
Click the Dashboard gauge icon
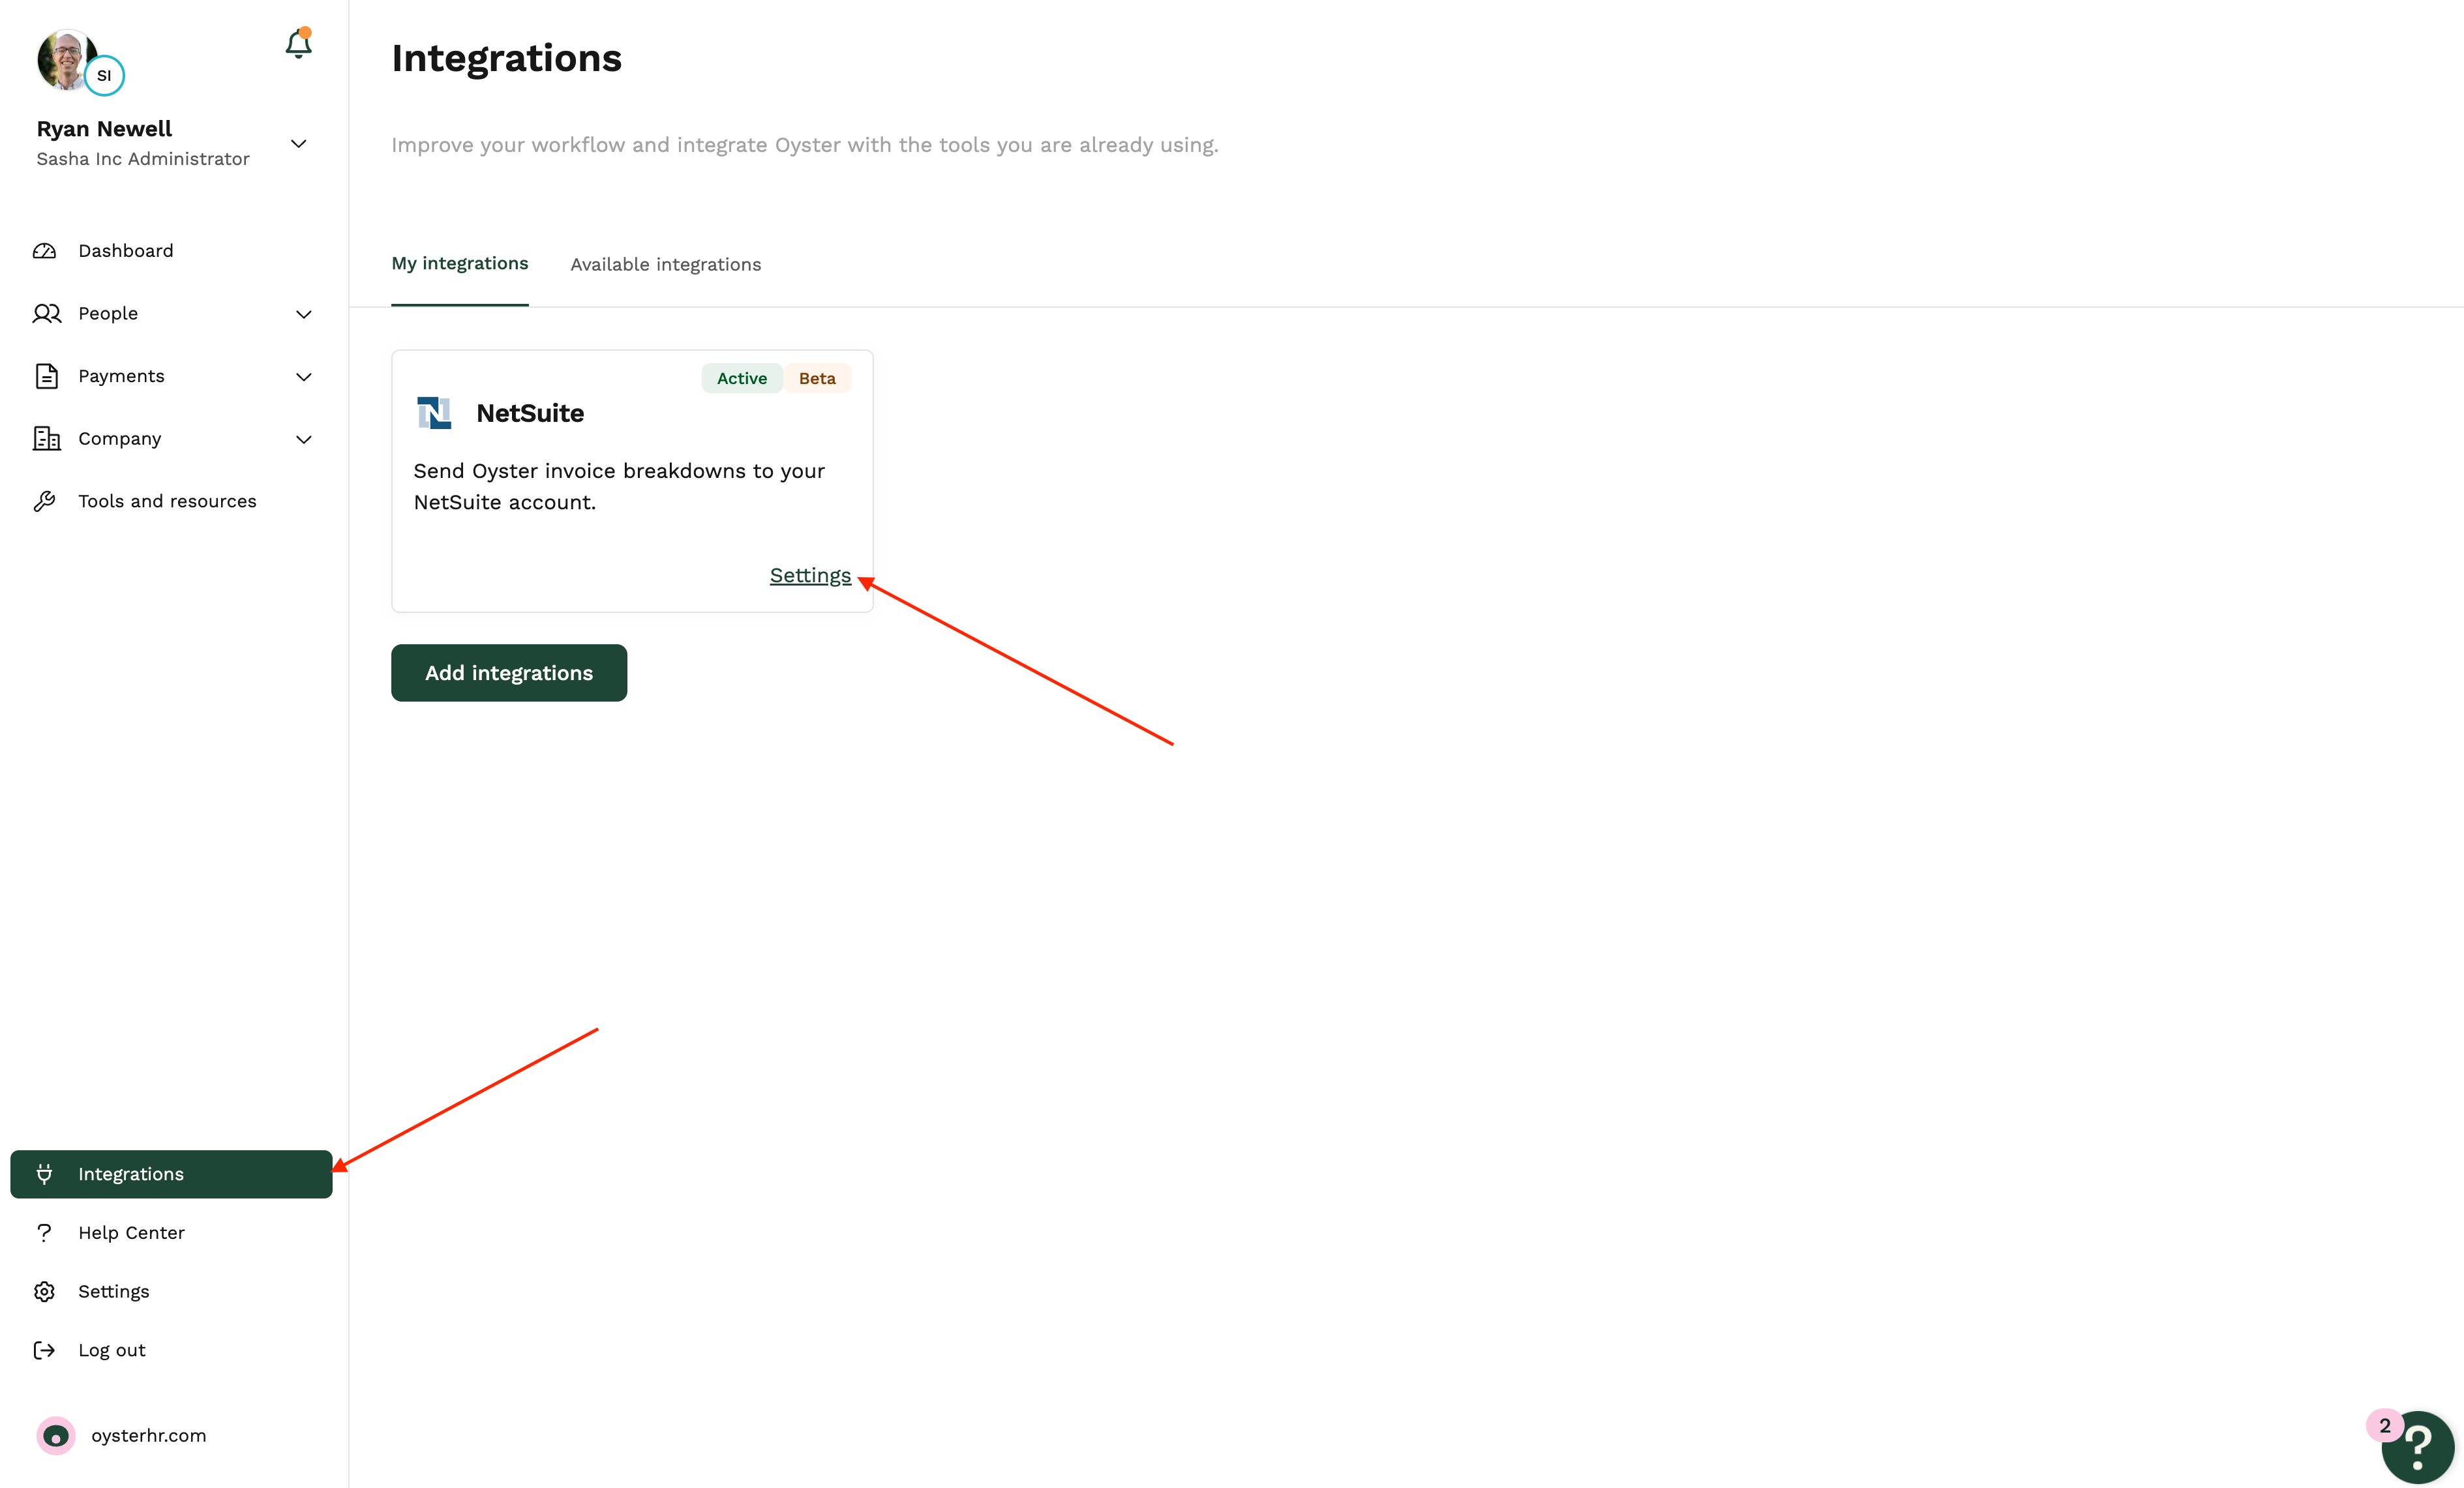click(45, 251)
